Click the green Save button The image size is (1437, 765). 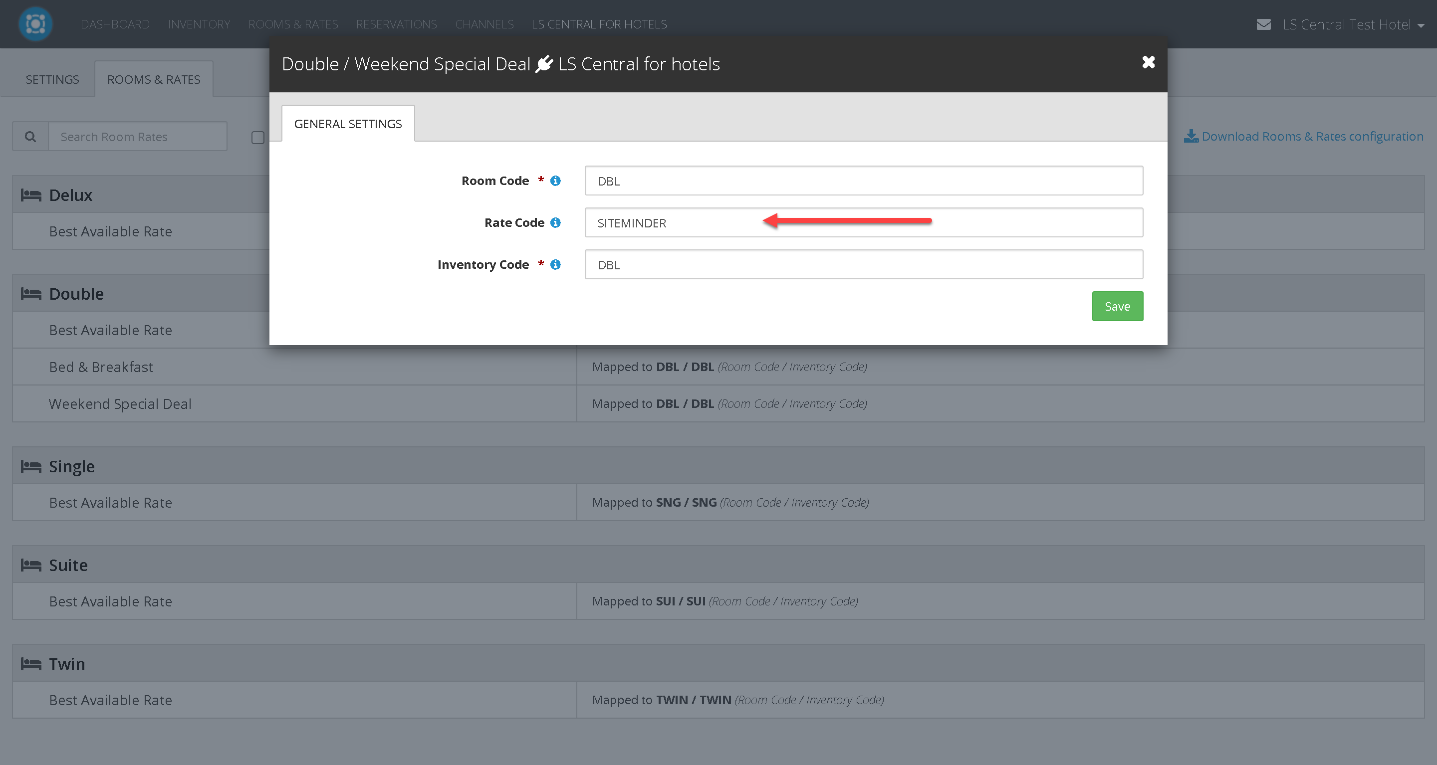tap(1117, 306)
